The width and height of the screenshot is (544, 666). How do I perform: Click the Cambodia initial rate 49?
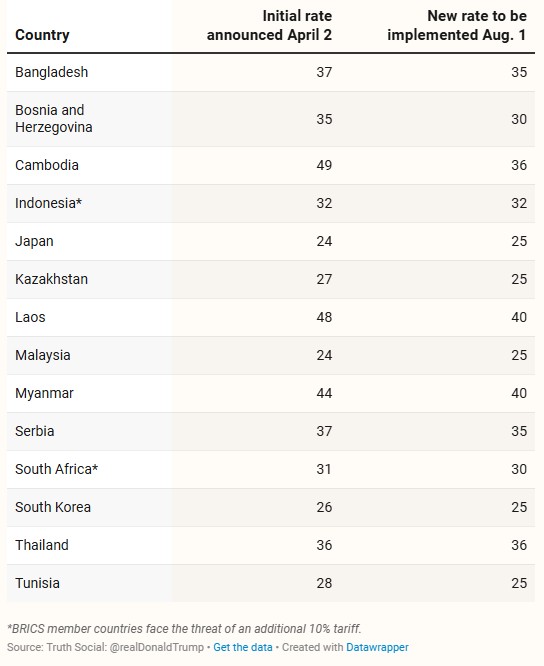point(324,165)
